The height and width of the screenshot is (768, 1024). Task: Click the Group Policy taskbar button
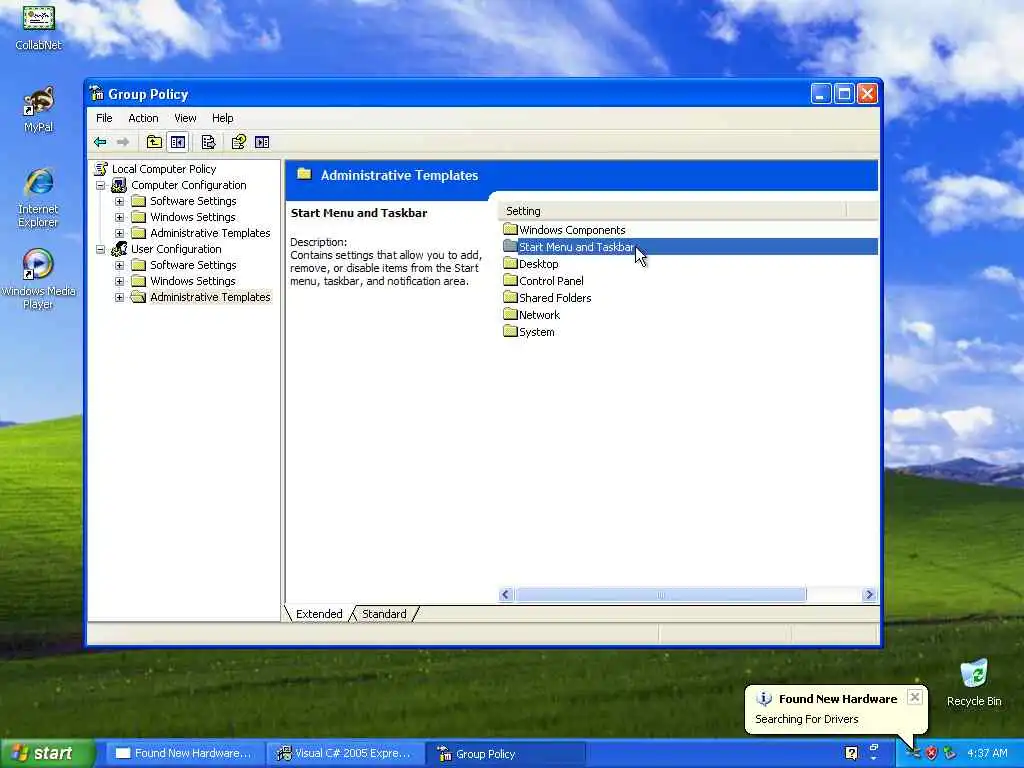[506, 753]
